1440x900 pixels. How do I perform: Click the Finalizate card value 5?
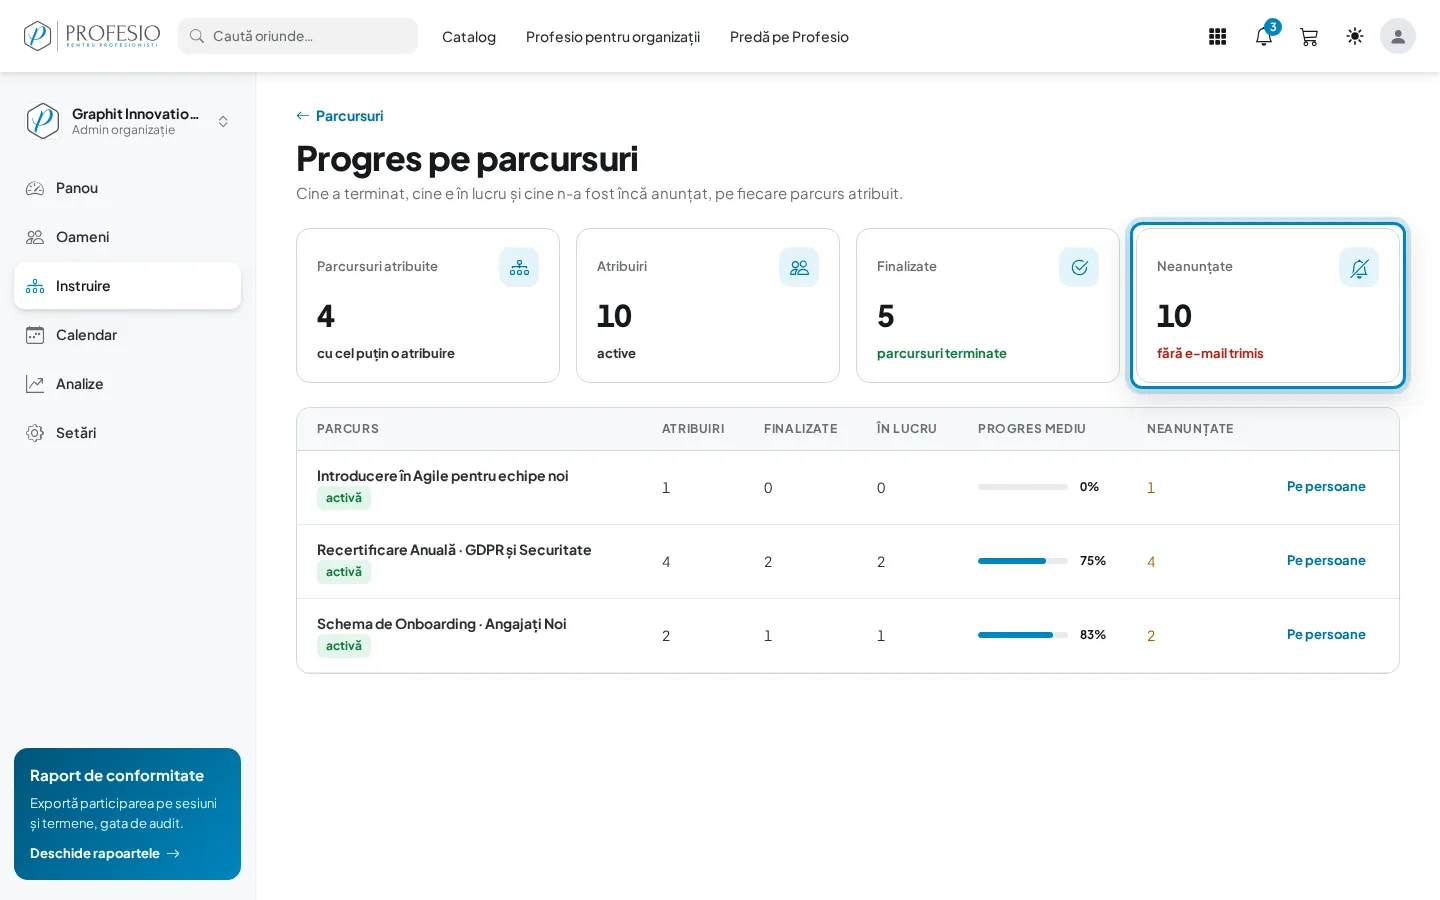885,316
